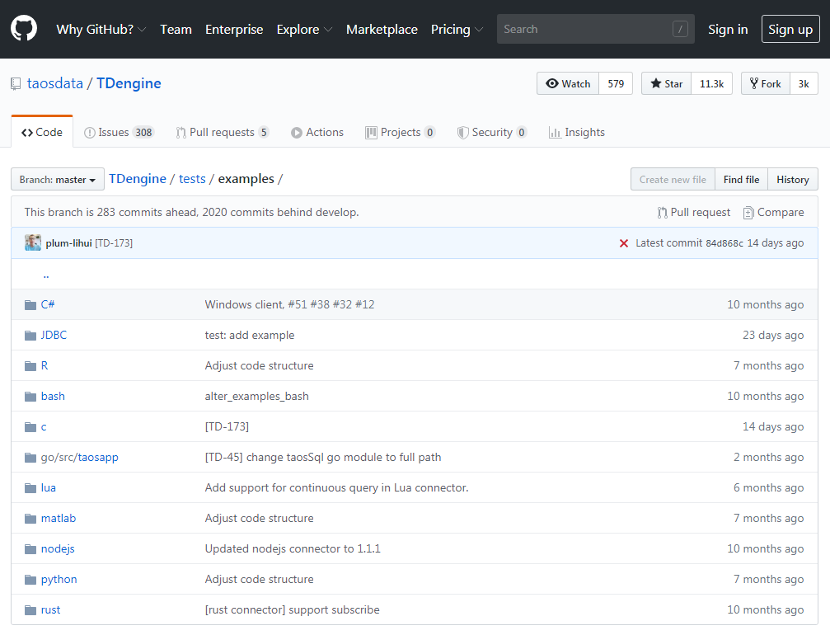Screen dimensions: 830x634
Task: Open the TDengine repository title link
Action: point(129,83)
